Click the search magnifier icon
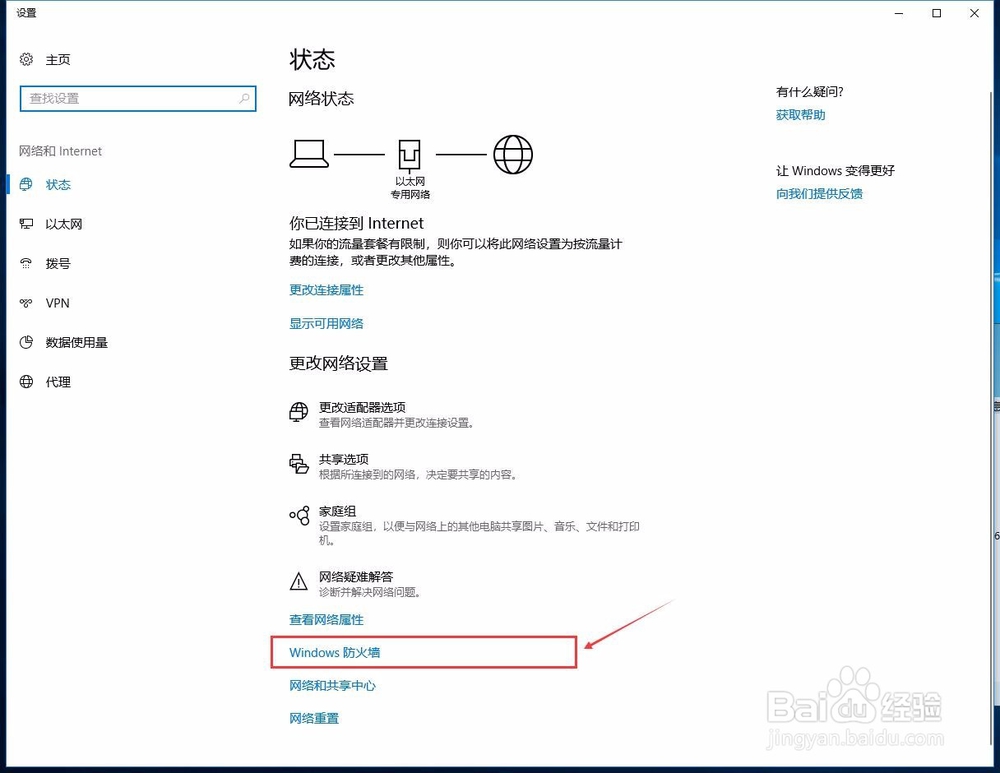This screenshot has height=773, width=1000. click(x=244, y=98)
